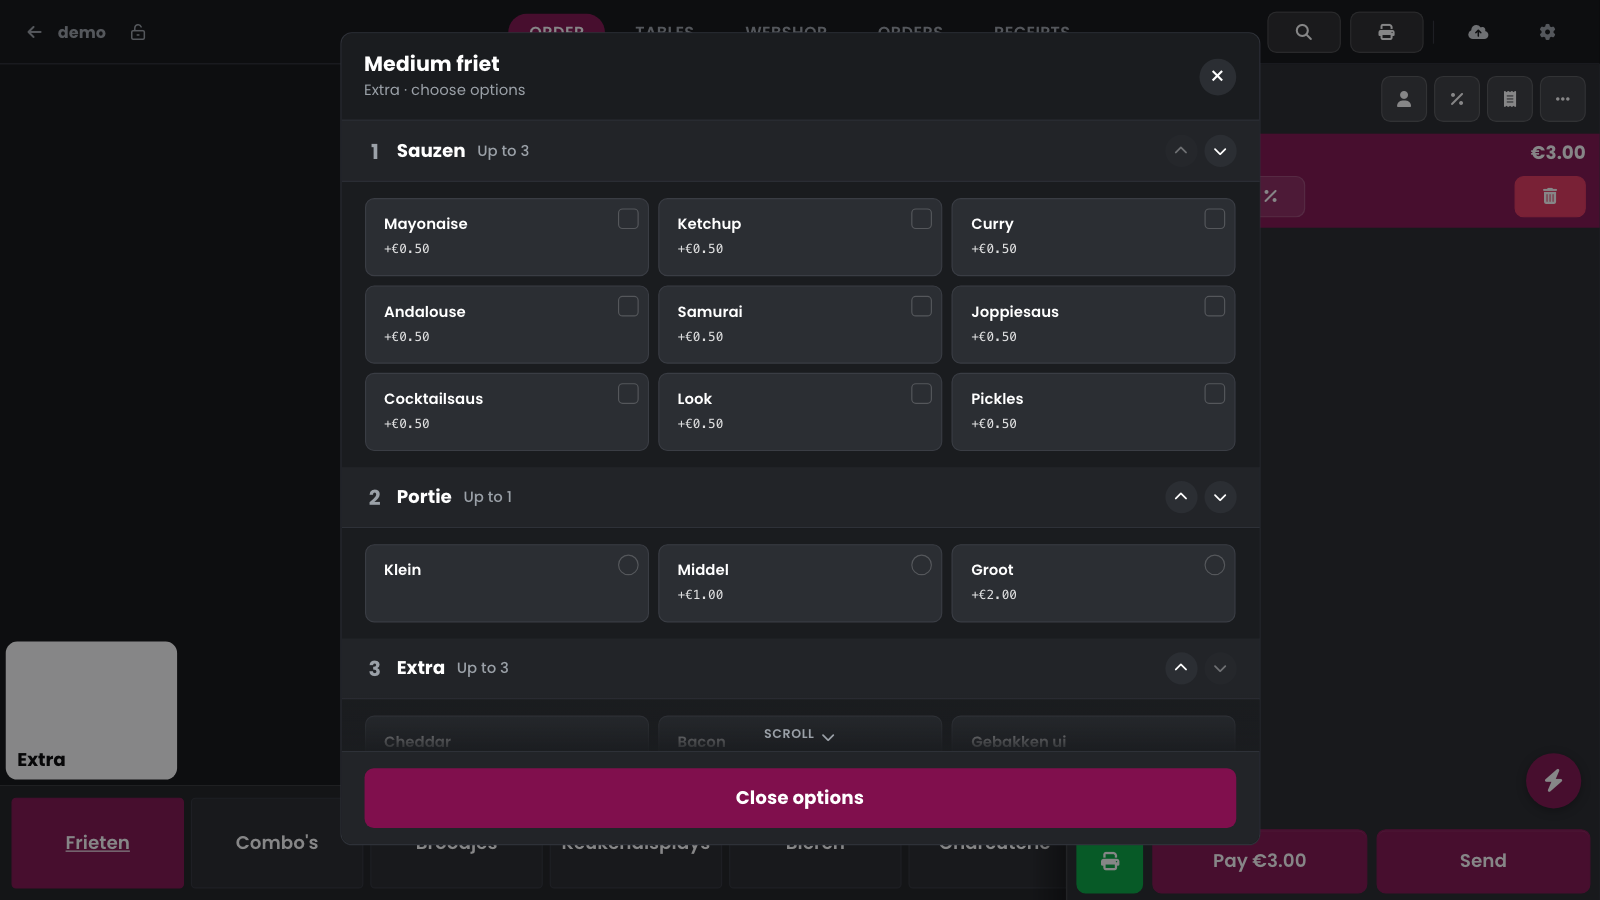This screenshot has width=1600, height=900.
Task: Click the lightning quick-action button
Action: (1553, 780)
